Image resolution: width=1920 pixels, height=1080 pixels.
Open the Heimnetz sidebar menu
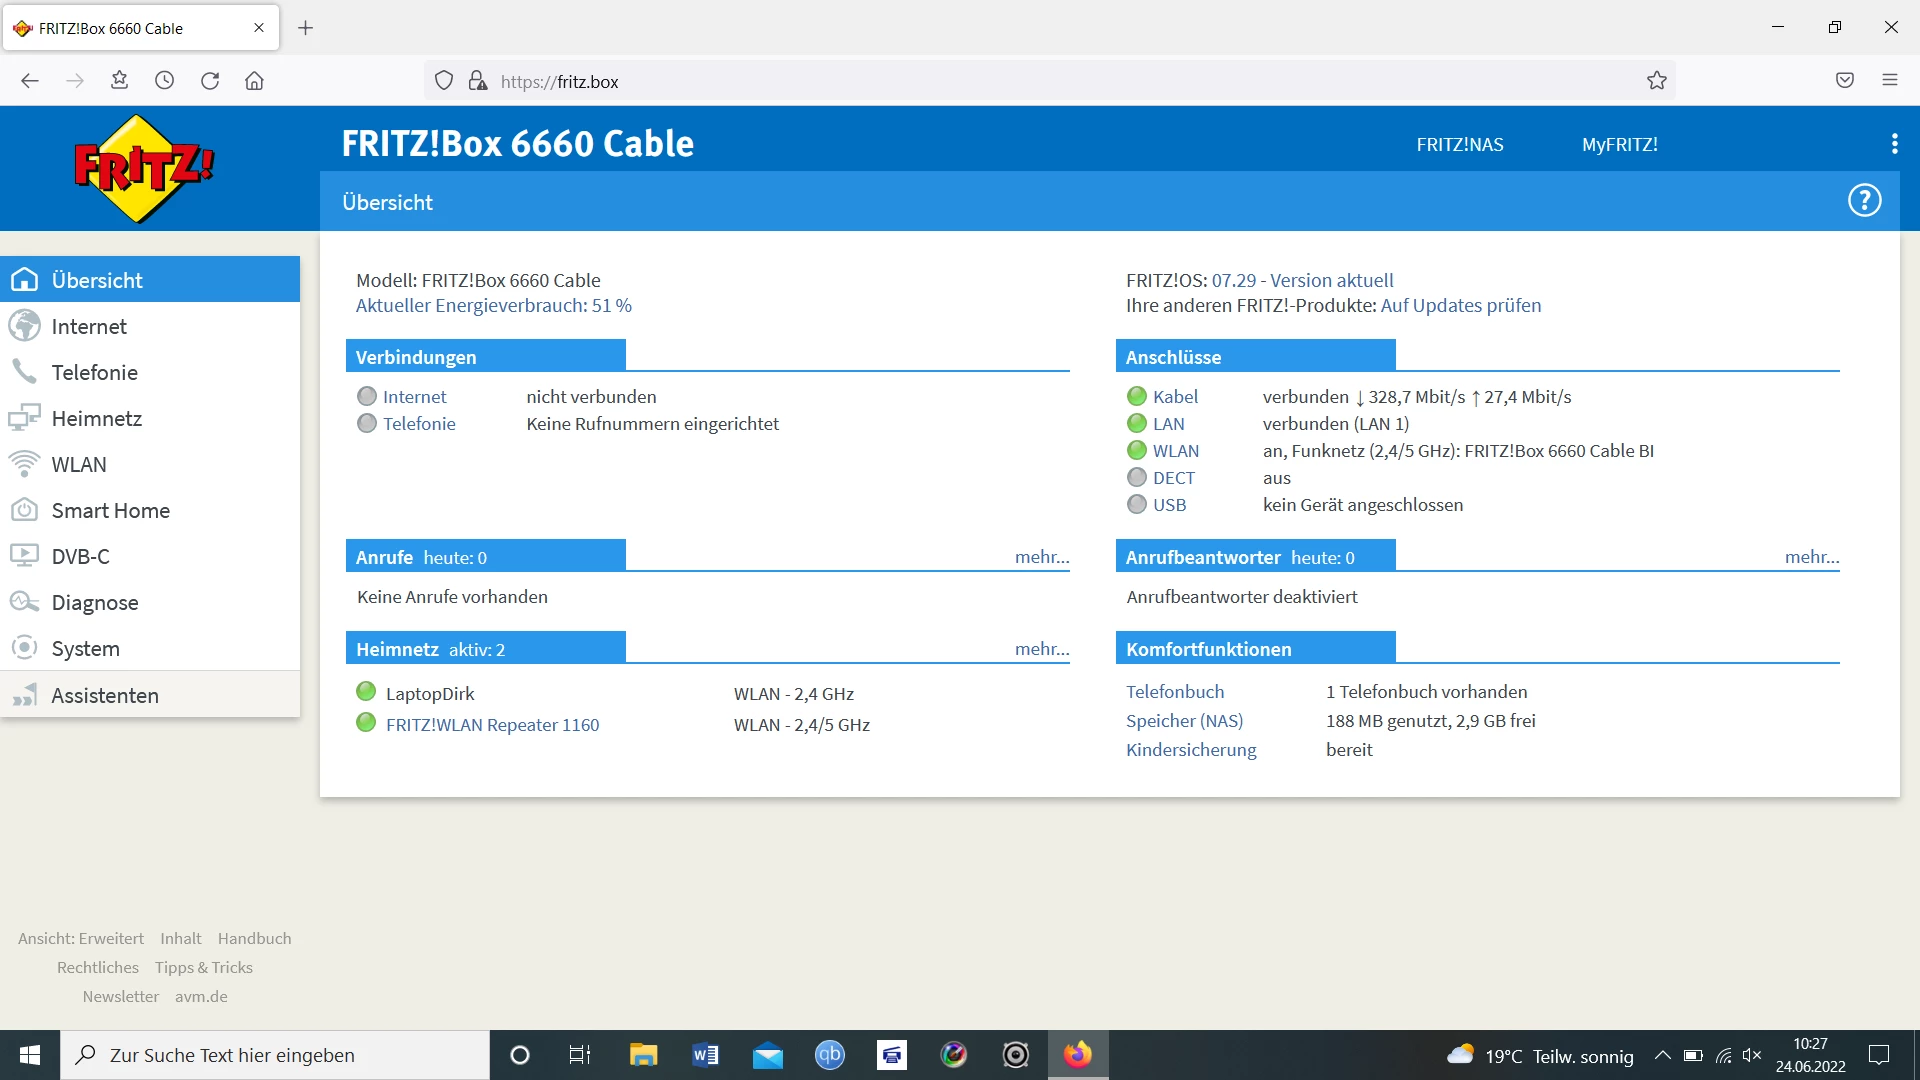(97, 418)
